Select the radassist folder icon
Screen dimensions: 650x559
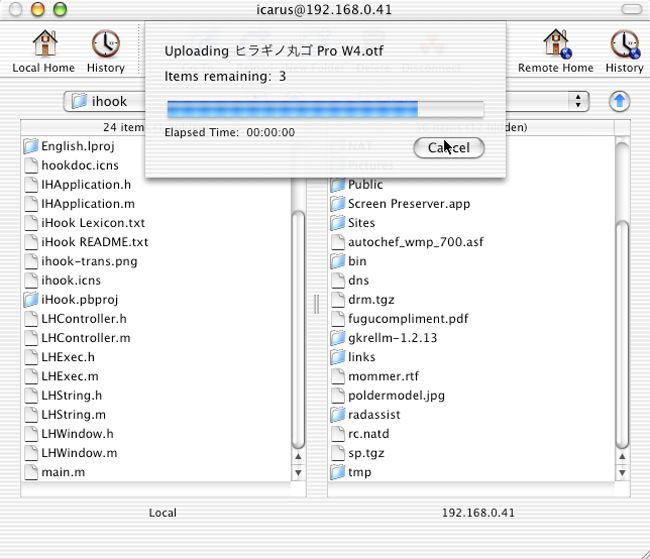click(338, 414)
